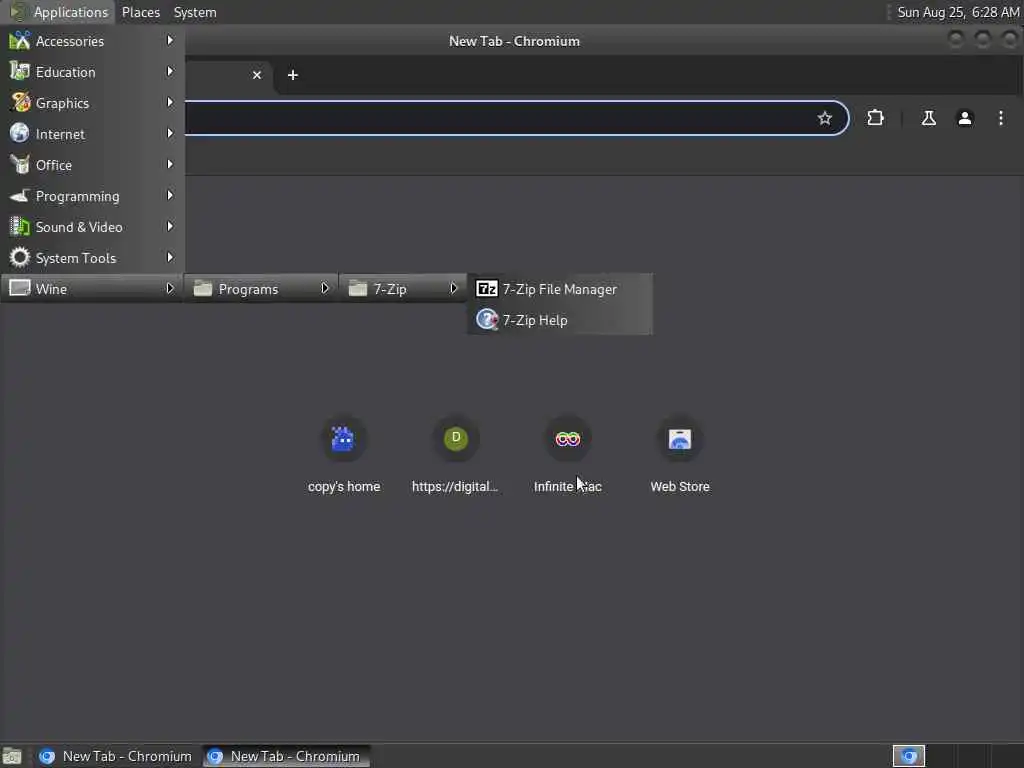The width and height of the screenshot is (1024, 768).
Task: Open the profile avatar icon
Action: 965,118
